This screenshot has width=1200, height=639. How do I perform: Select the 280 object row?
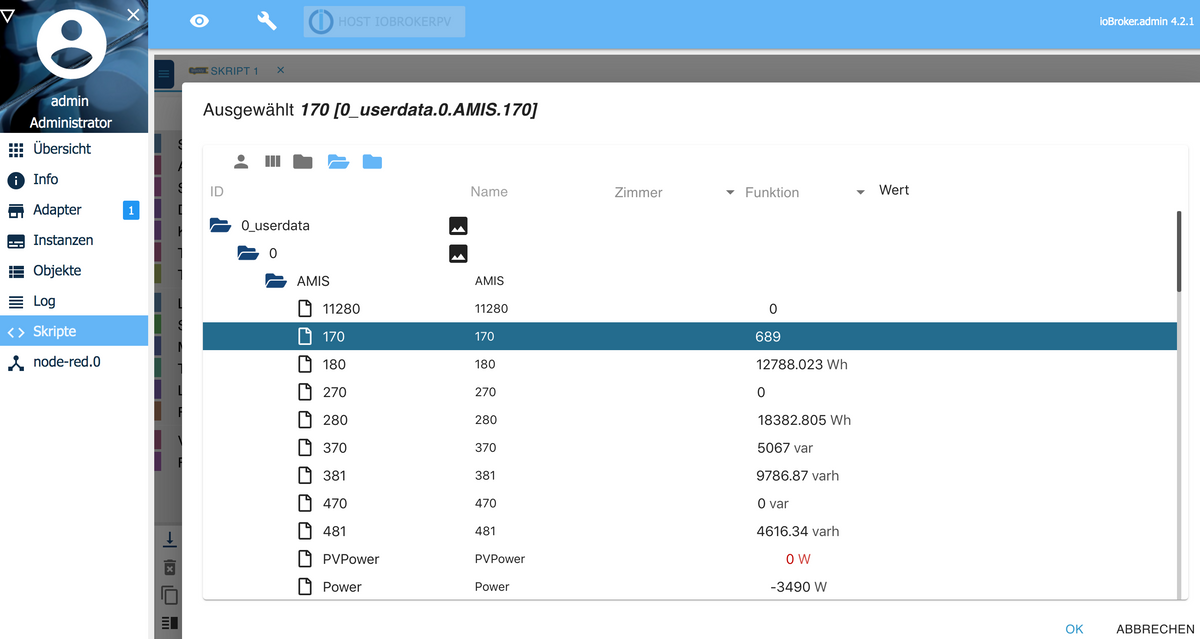pyautogui.click(x=690, y=420)
